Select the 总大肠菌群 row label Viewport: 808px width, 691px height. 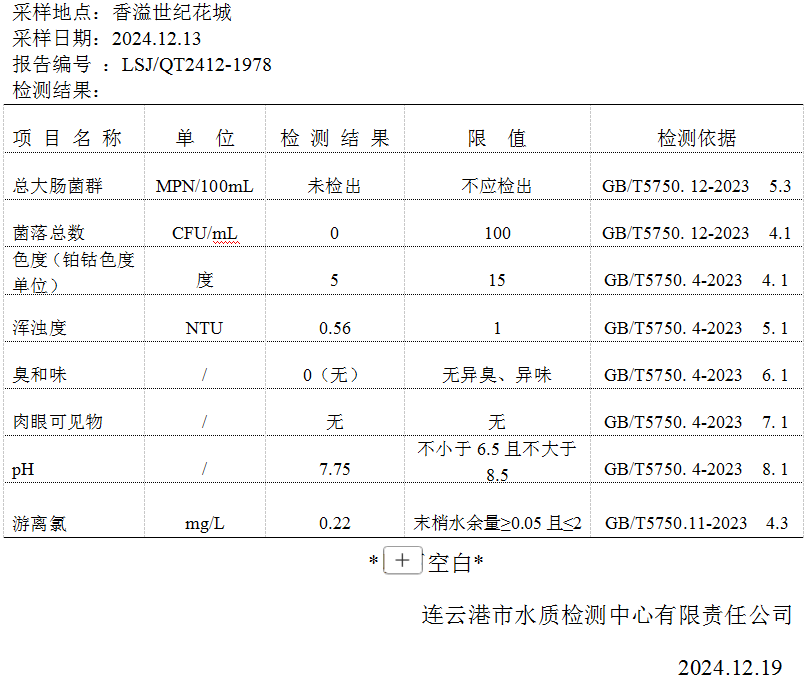coord(58,186)
